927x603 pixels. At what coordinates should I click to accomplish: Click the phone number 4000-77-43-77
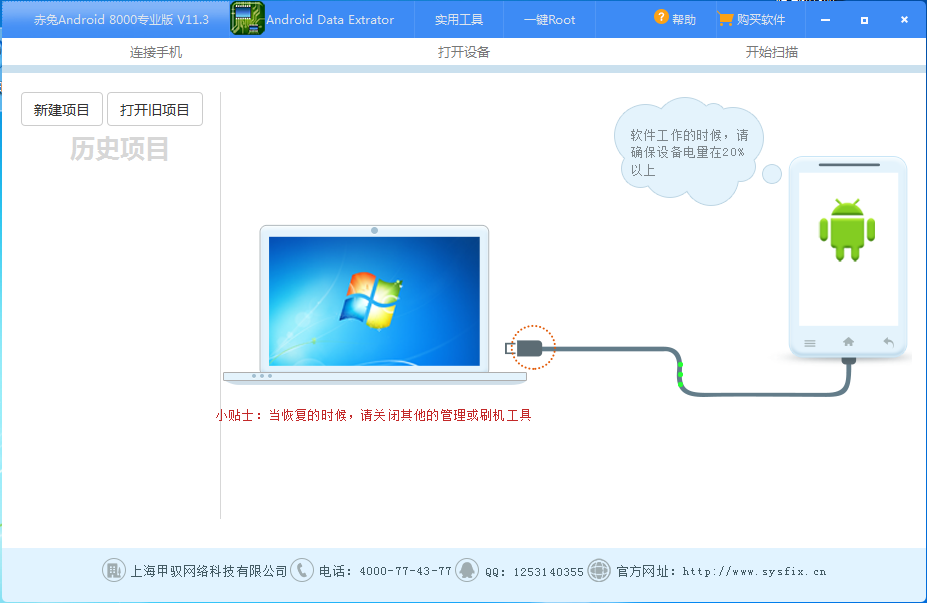[x=406, y=572]
